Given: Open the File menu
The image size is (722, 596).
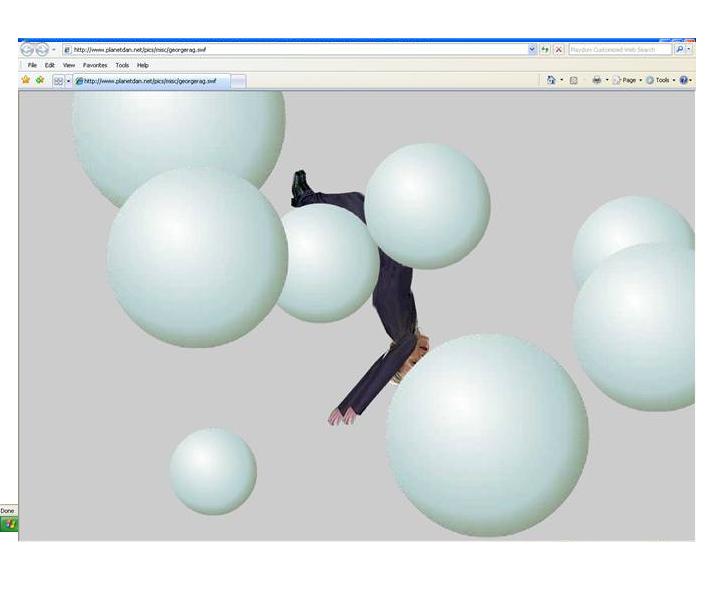Looking at the screenshot, I should tap(32, 65).
